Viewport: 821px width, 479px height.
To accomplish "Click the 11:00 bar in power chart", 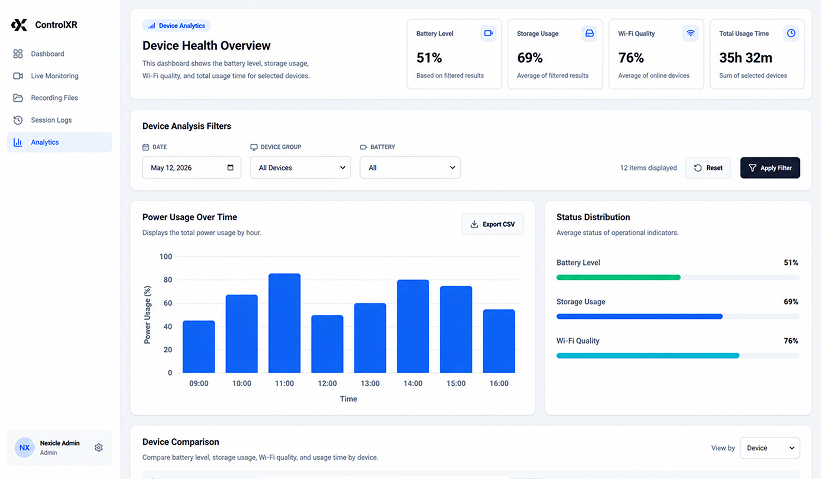I will coord(284,323).
